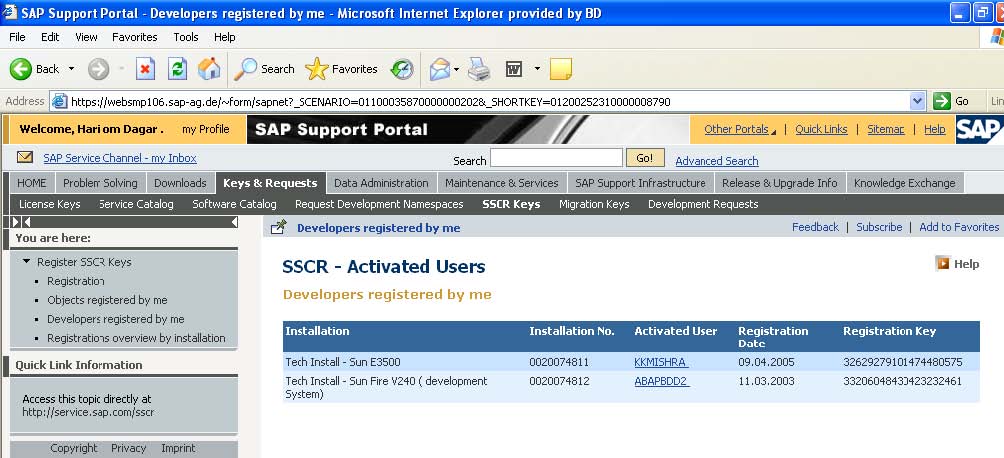Viewport: 1004px width, 458px height.
Task: Open the Help menu in menu bar
Action: click(225, 37)
